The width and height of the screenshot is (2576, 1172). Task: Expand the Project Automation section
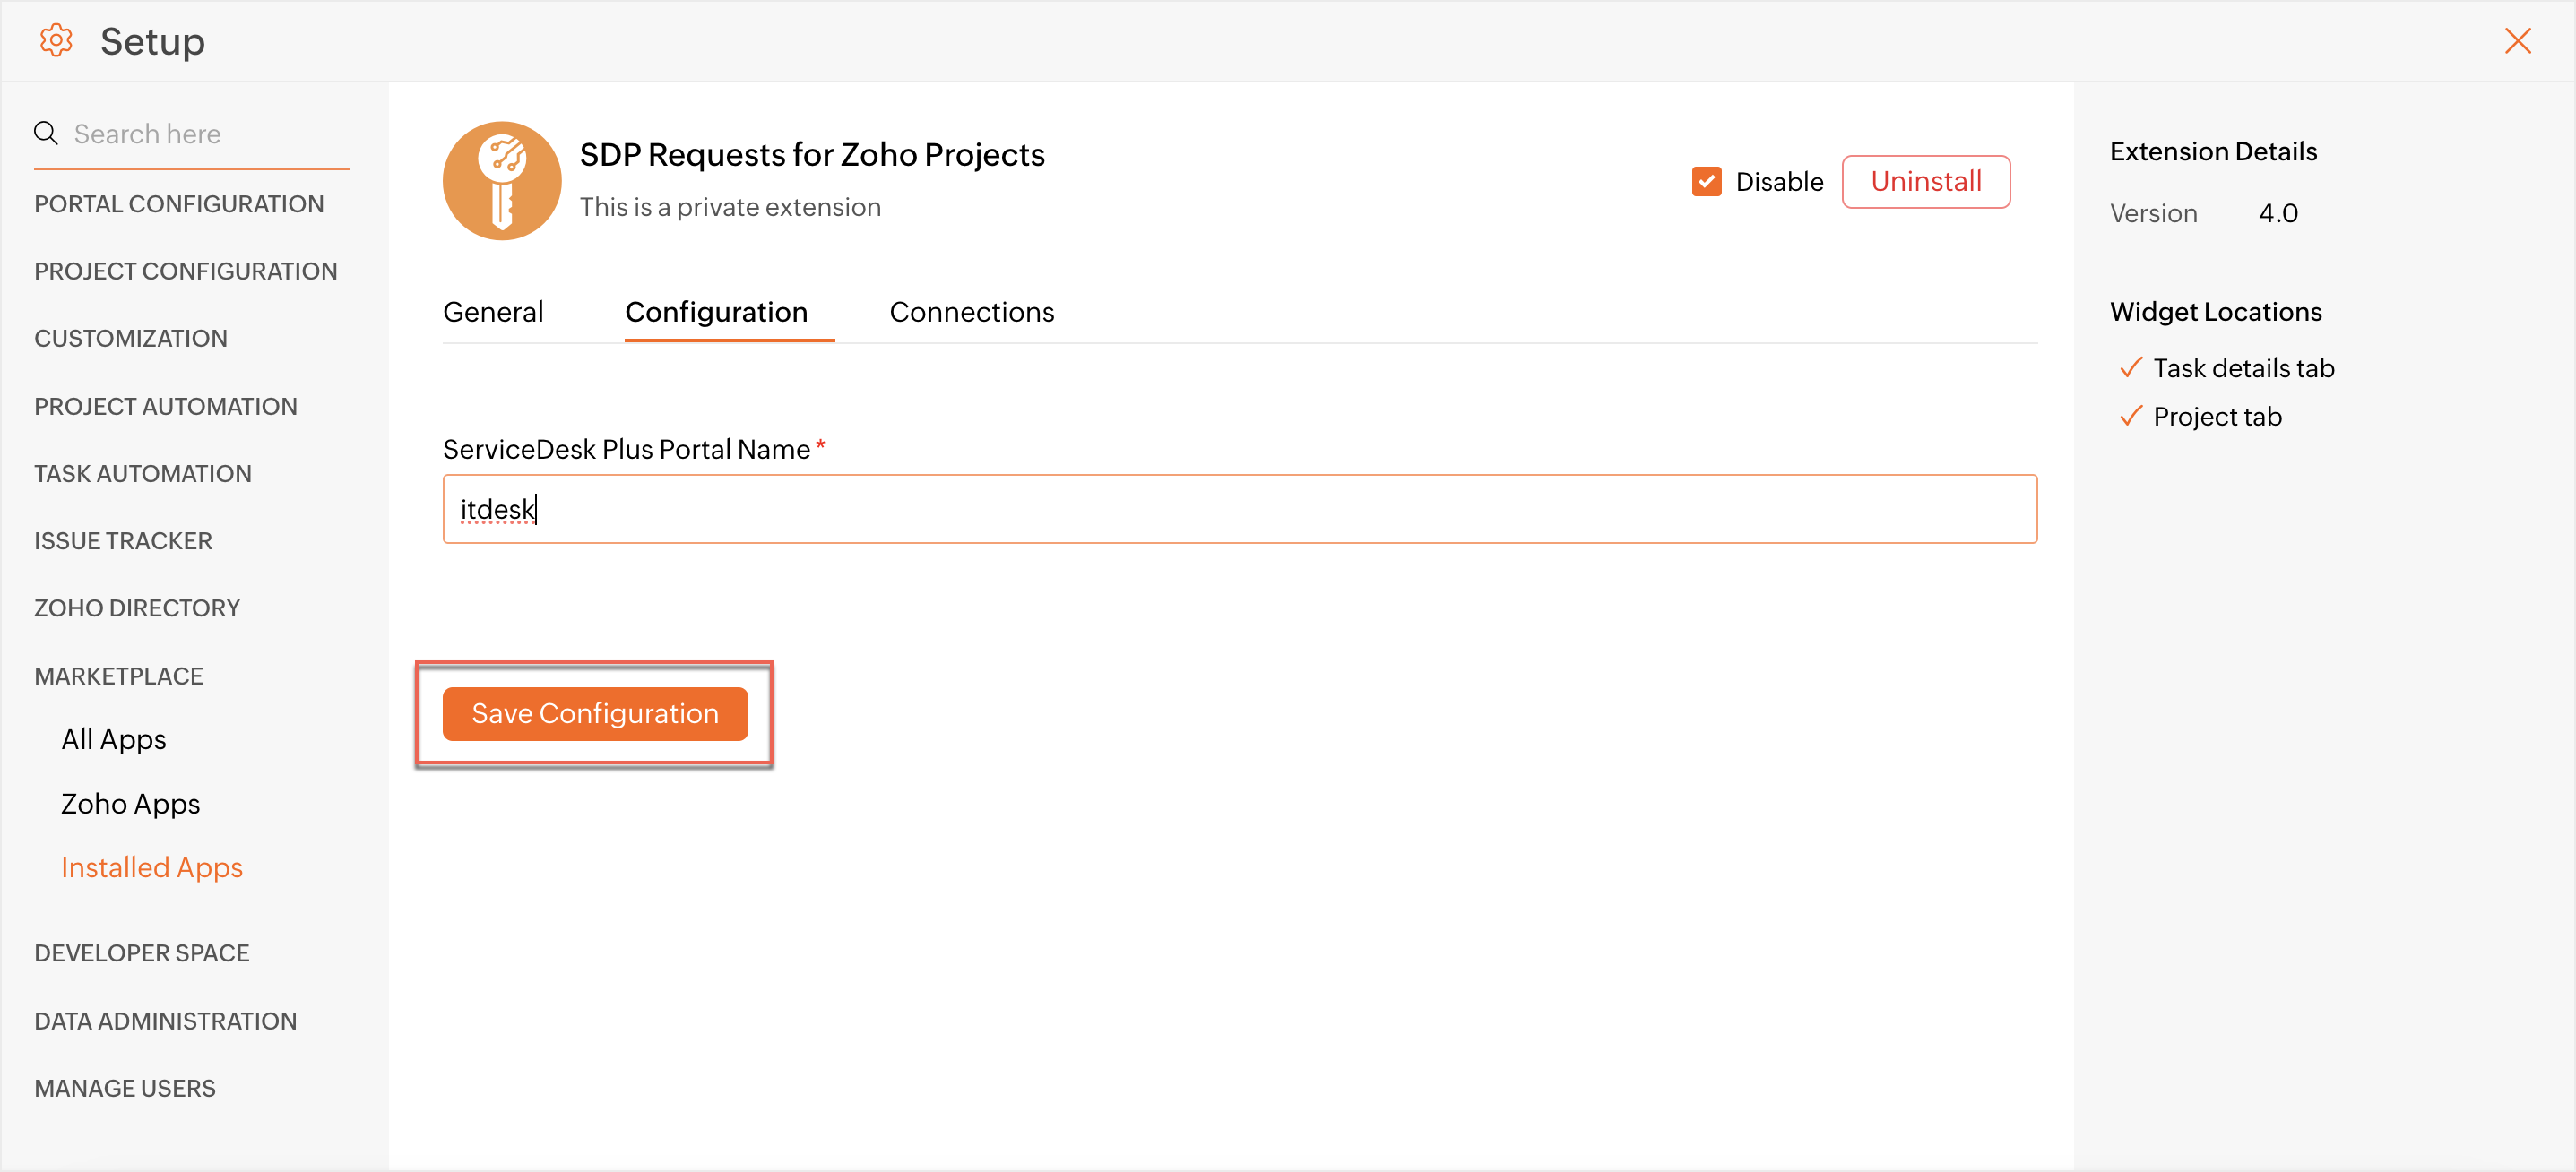[x=166, y=406]
